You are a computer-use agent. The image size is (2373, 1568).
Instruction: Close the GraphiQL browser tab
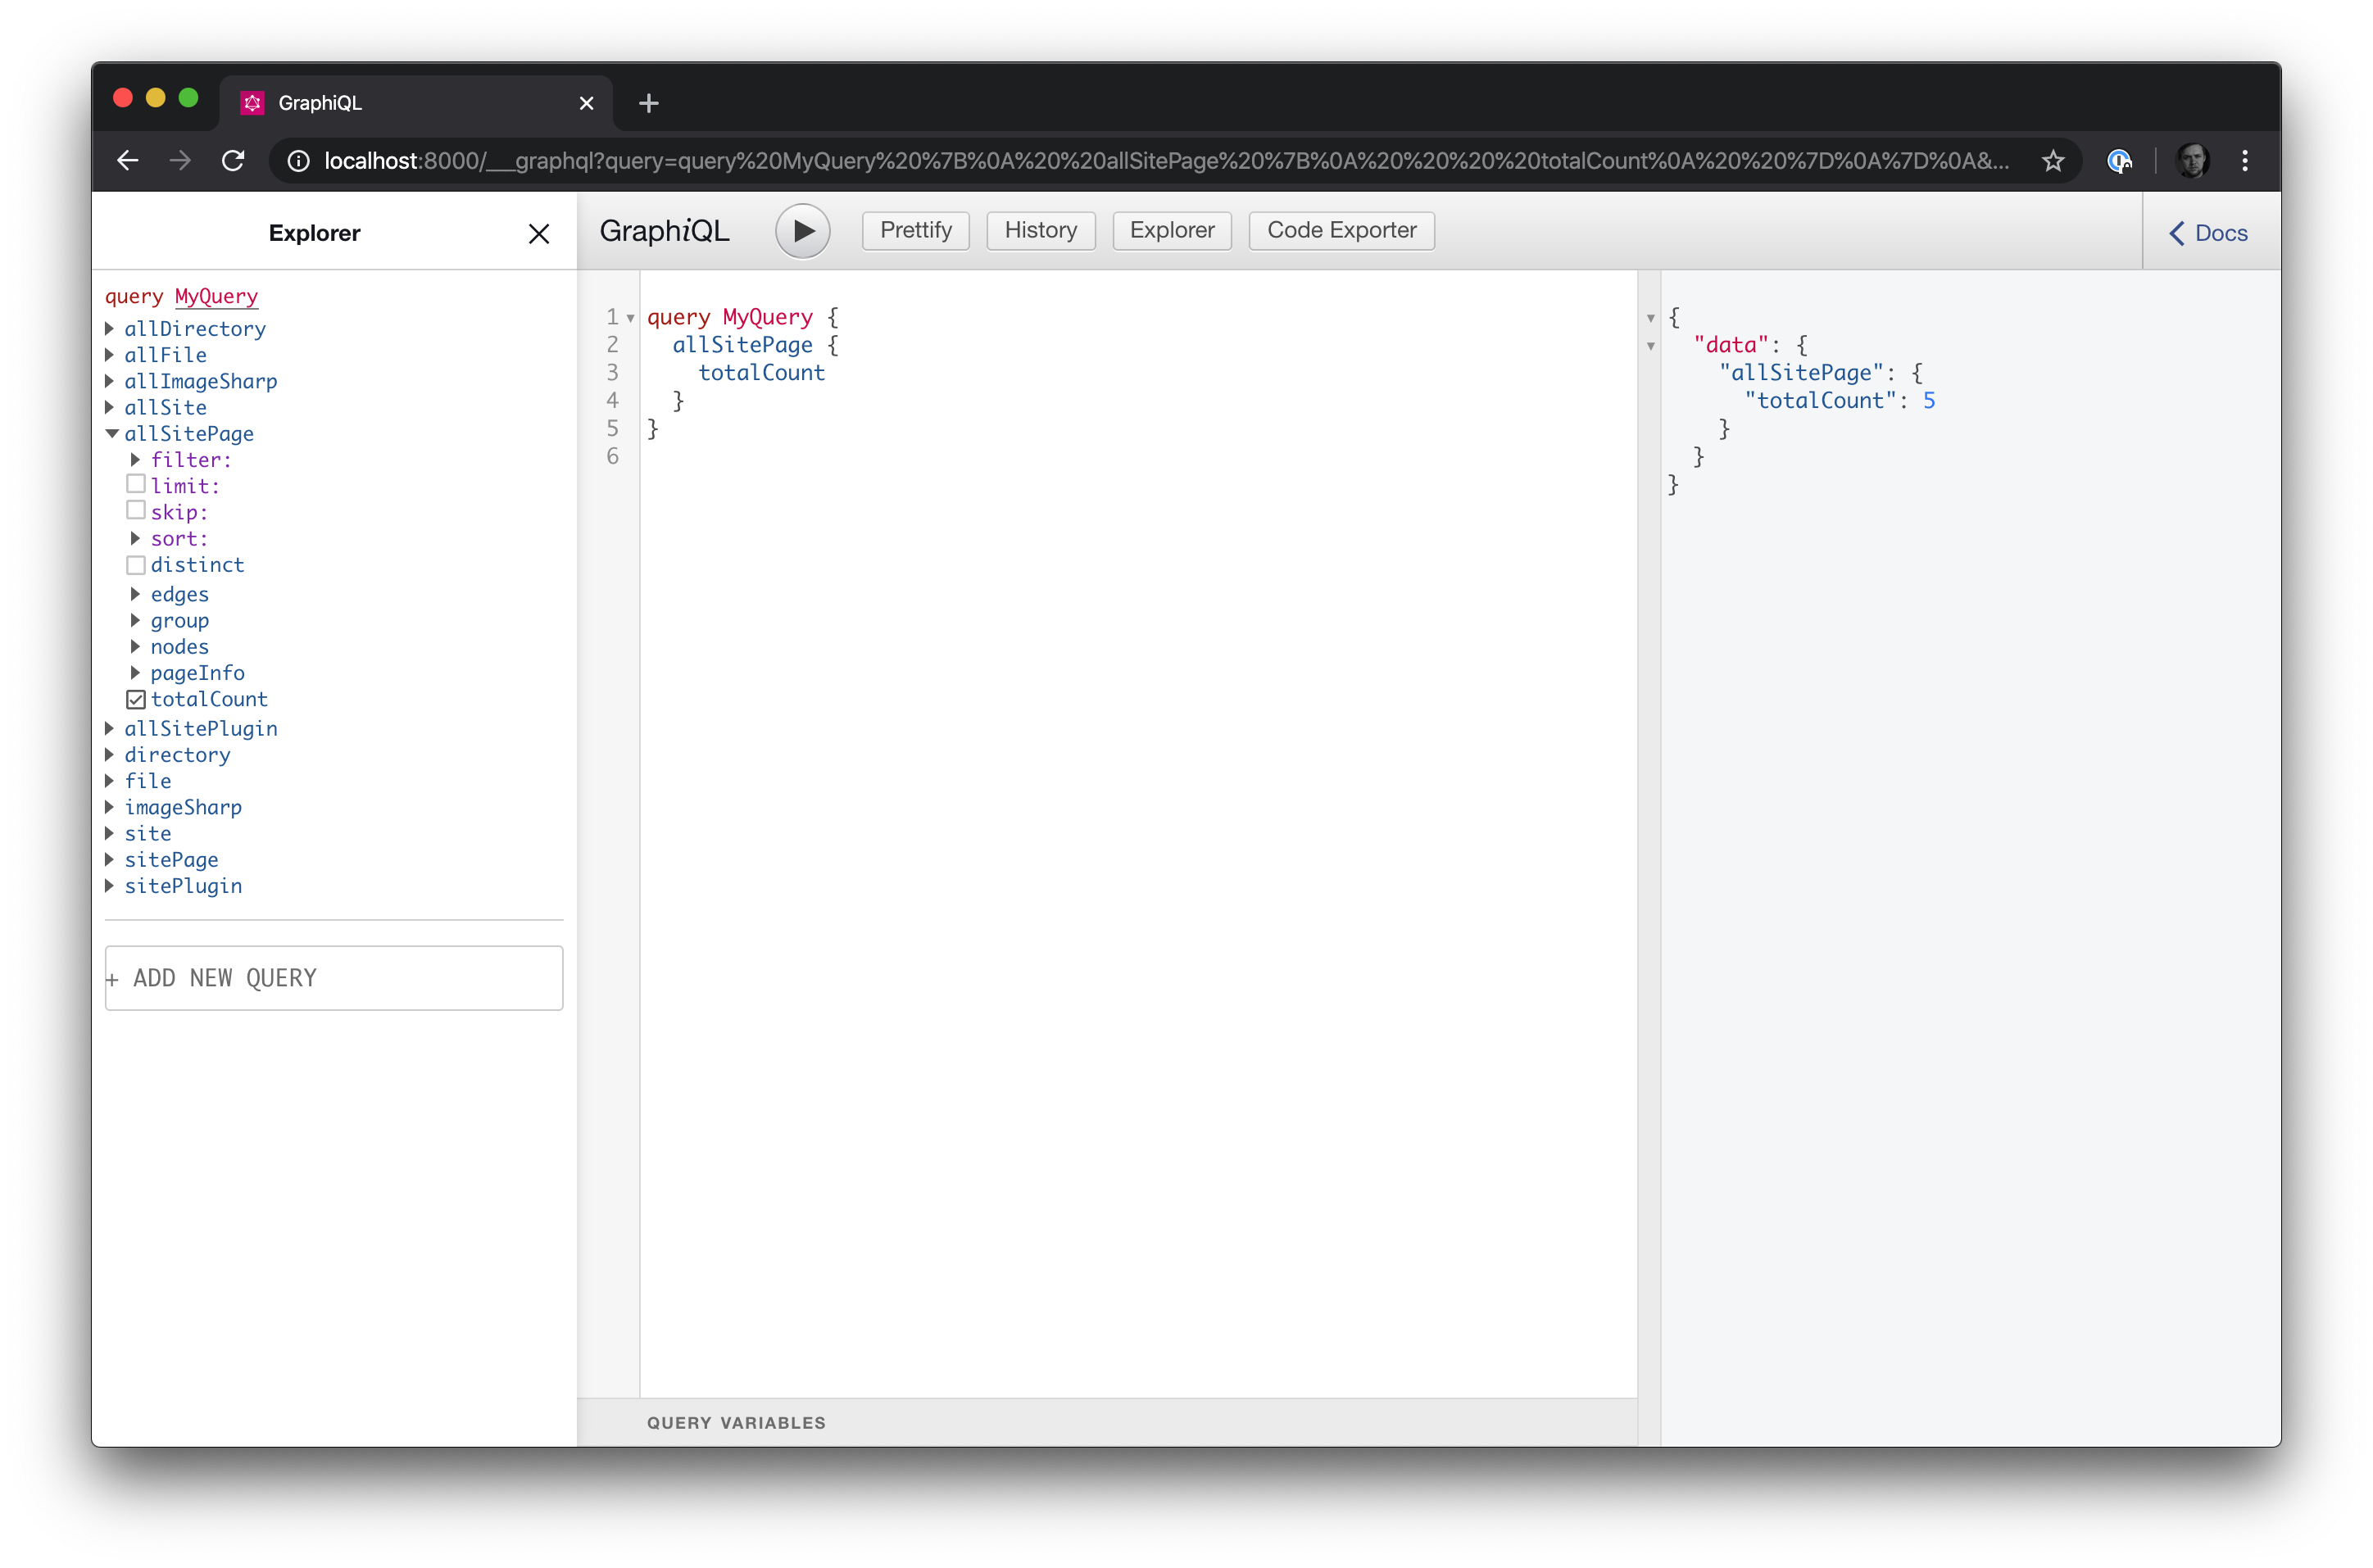(x=586, y=103)
